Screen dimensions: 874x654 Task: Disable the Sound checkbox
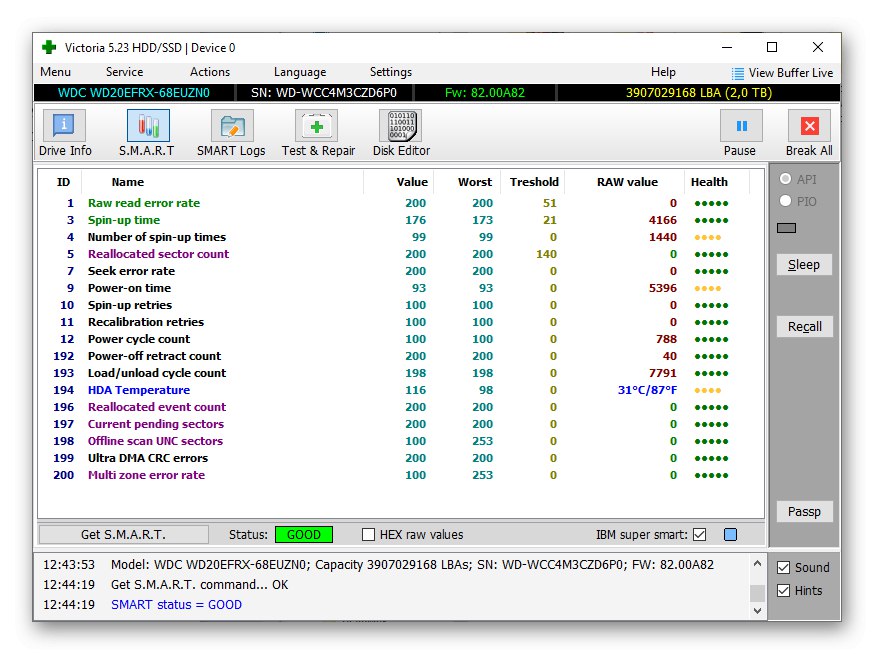pos(784,567)
